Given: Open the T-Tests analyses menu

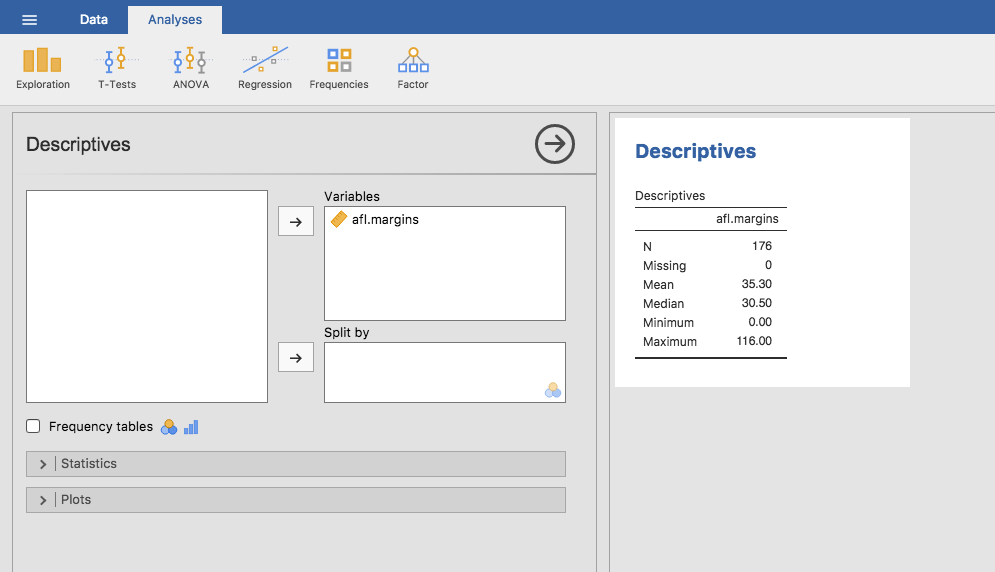Looking at the screenshot, I should click(117, 69).
